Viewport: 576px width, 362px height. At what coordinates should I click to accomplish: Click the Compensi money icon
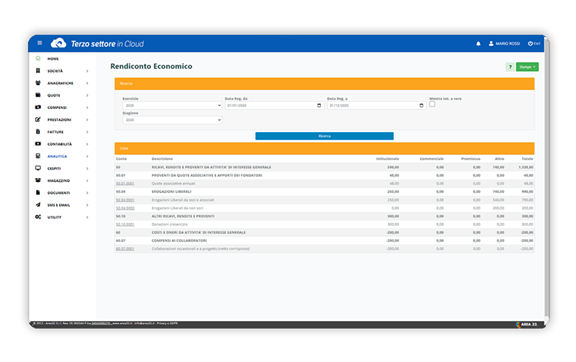click(x=38, y=107)
